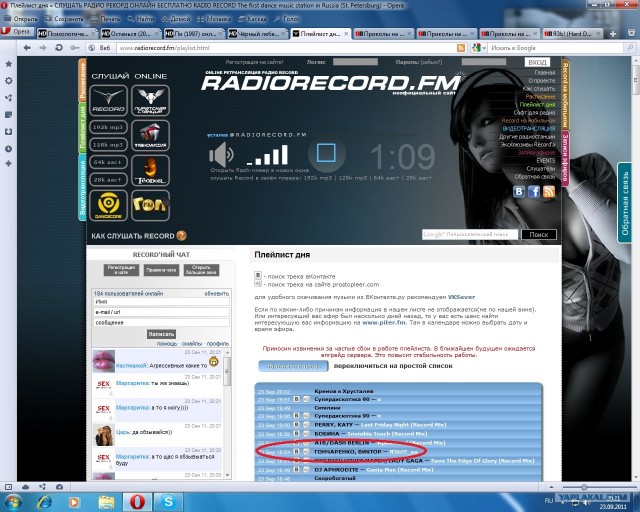Image resolution: width=640 pixels, height=512 pixels.
Task: Select the Record station logo
Action: click(108, 101)
